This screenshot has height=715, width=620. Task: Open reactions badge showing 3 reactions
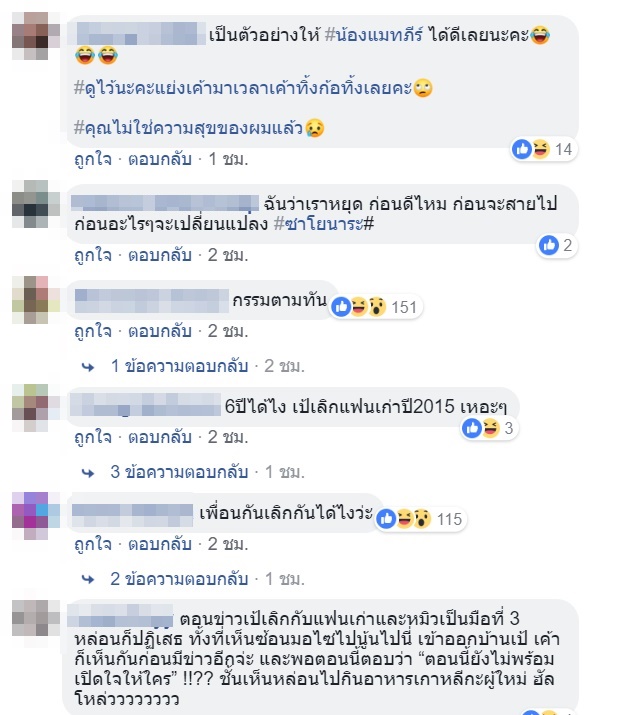pyautogui.click(x=489, y=428)
